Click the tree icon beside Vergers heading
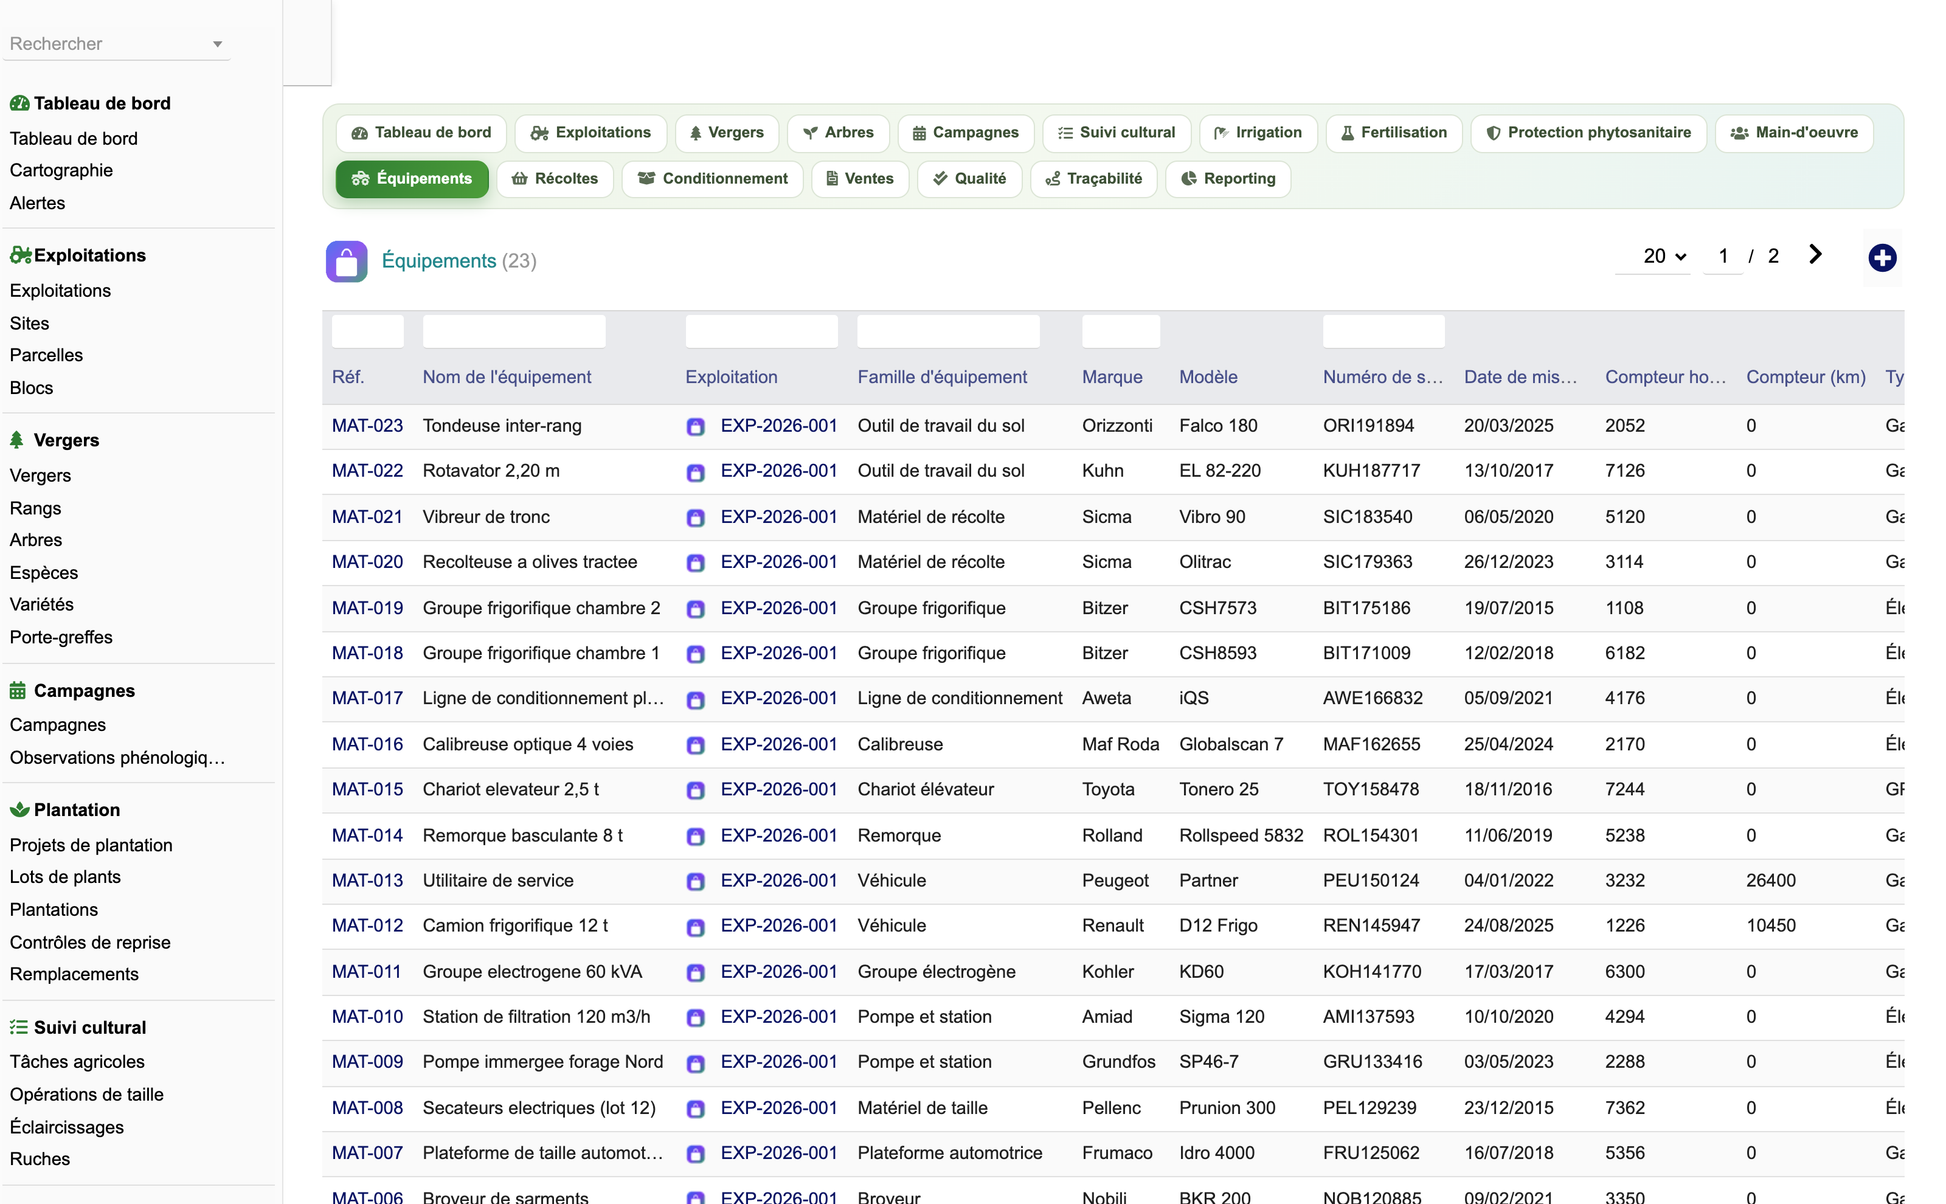The width and height of the screenshot is (1946, 1204). pyautogui.click(x=17, y=440)
